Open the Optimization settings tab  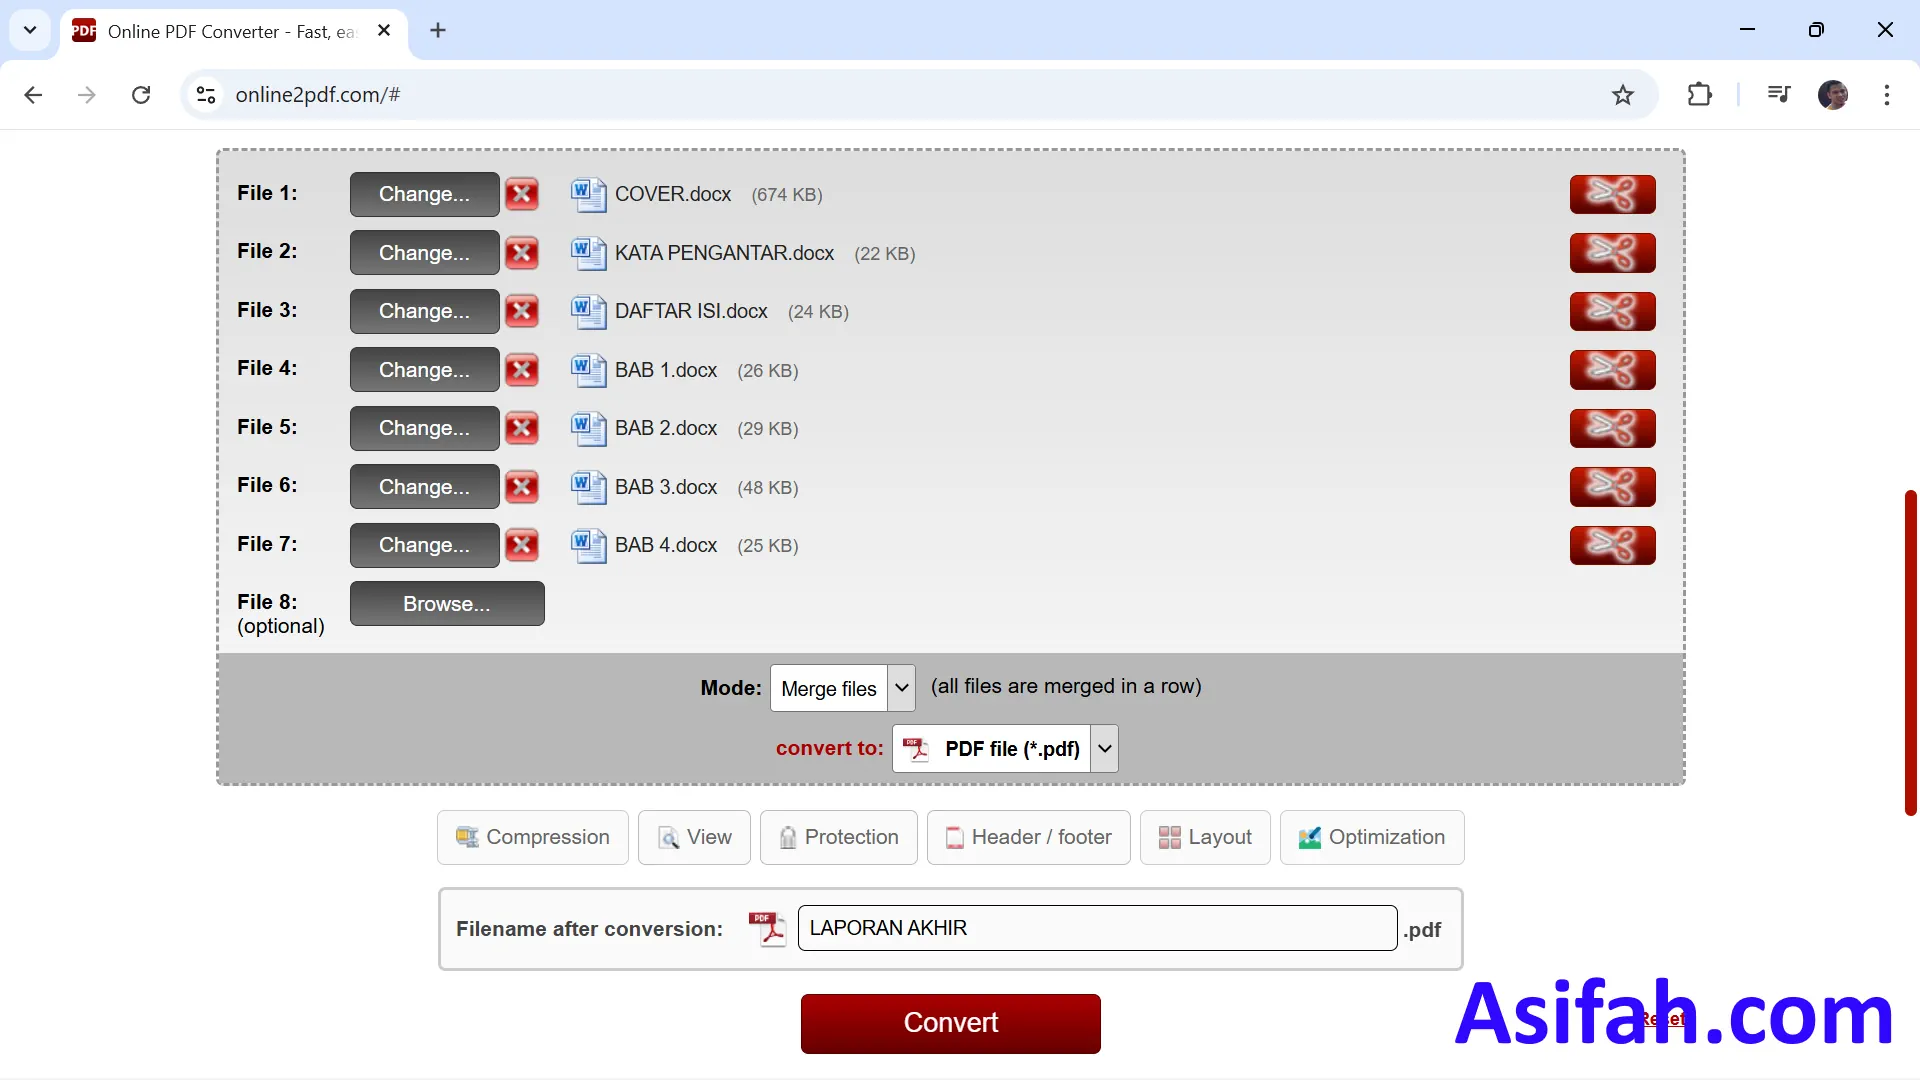pos(1372,837)
